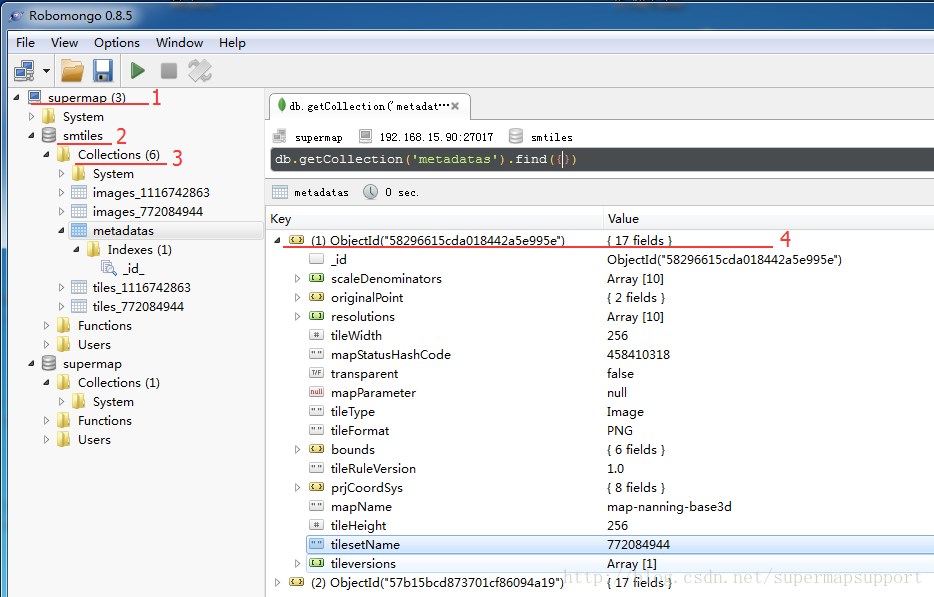Select the mapName value map-nanning-base3d

coord(669,506)
